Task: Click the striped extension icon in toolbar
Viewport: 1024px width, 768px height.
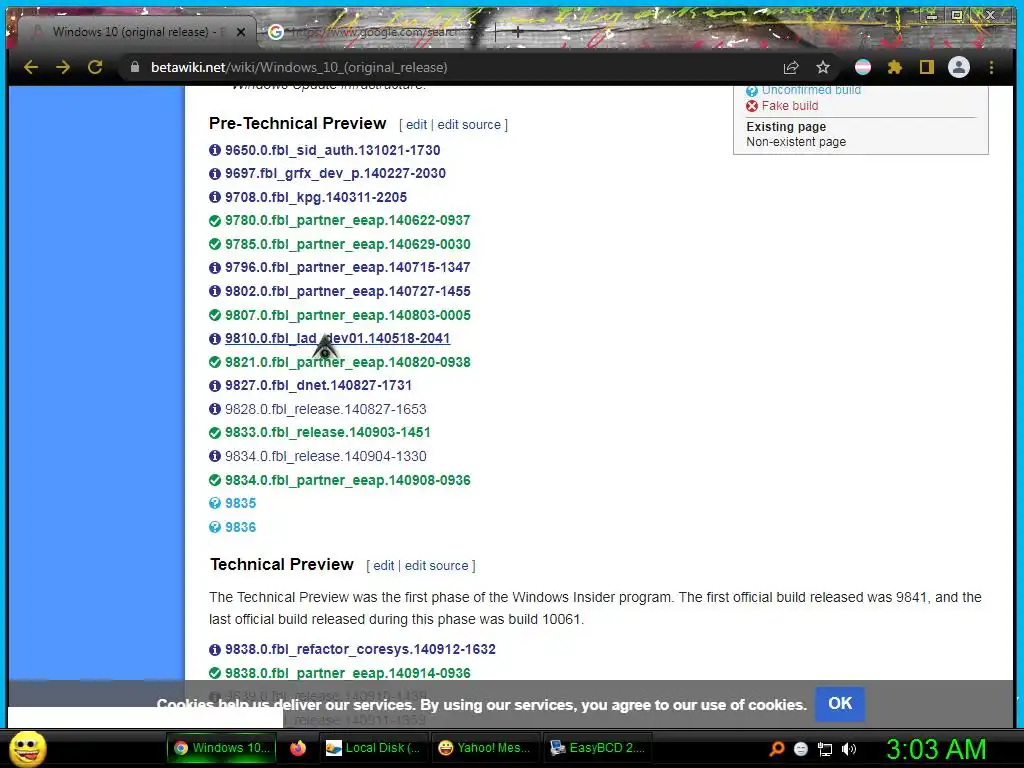Action: tap(863, 67)
